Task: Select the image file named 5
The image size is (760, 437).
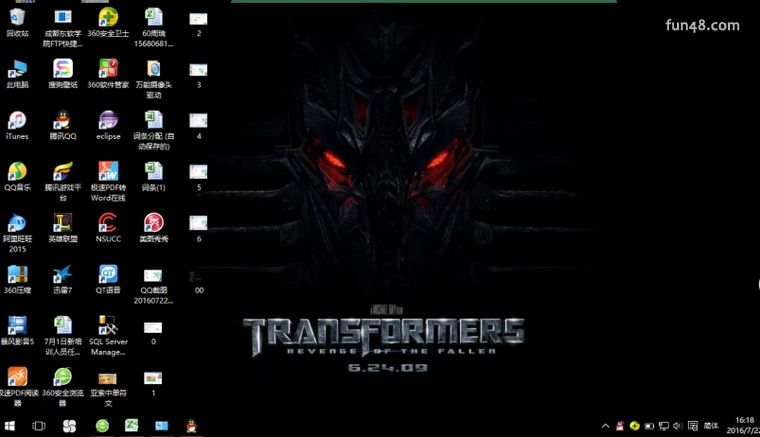Action: coord(198,172)
